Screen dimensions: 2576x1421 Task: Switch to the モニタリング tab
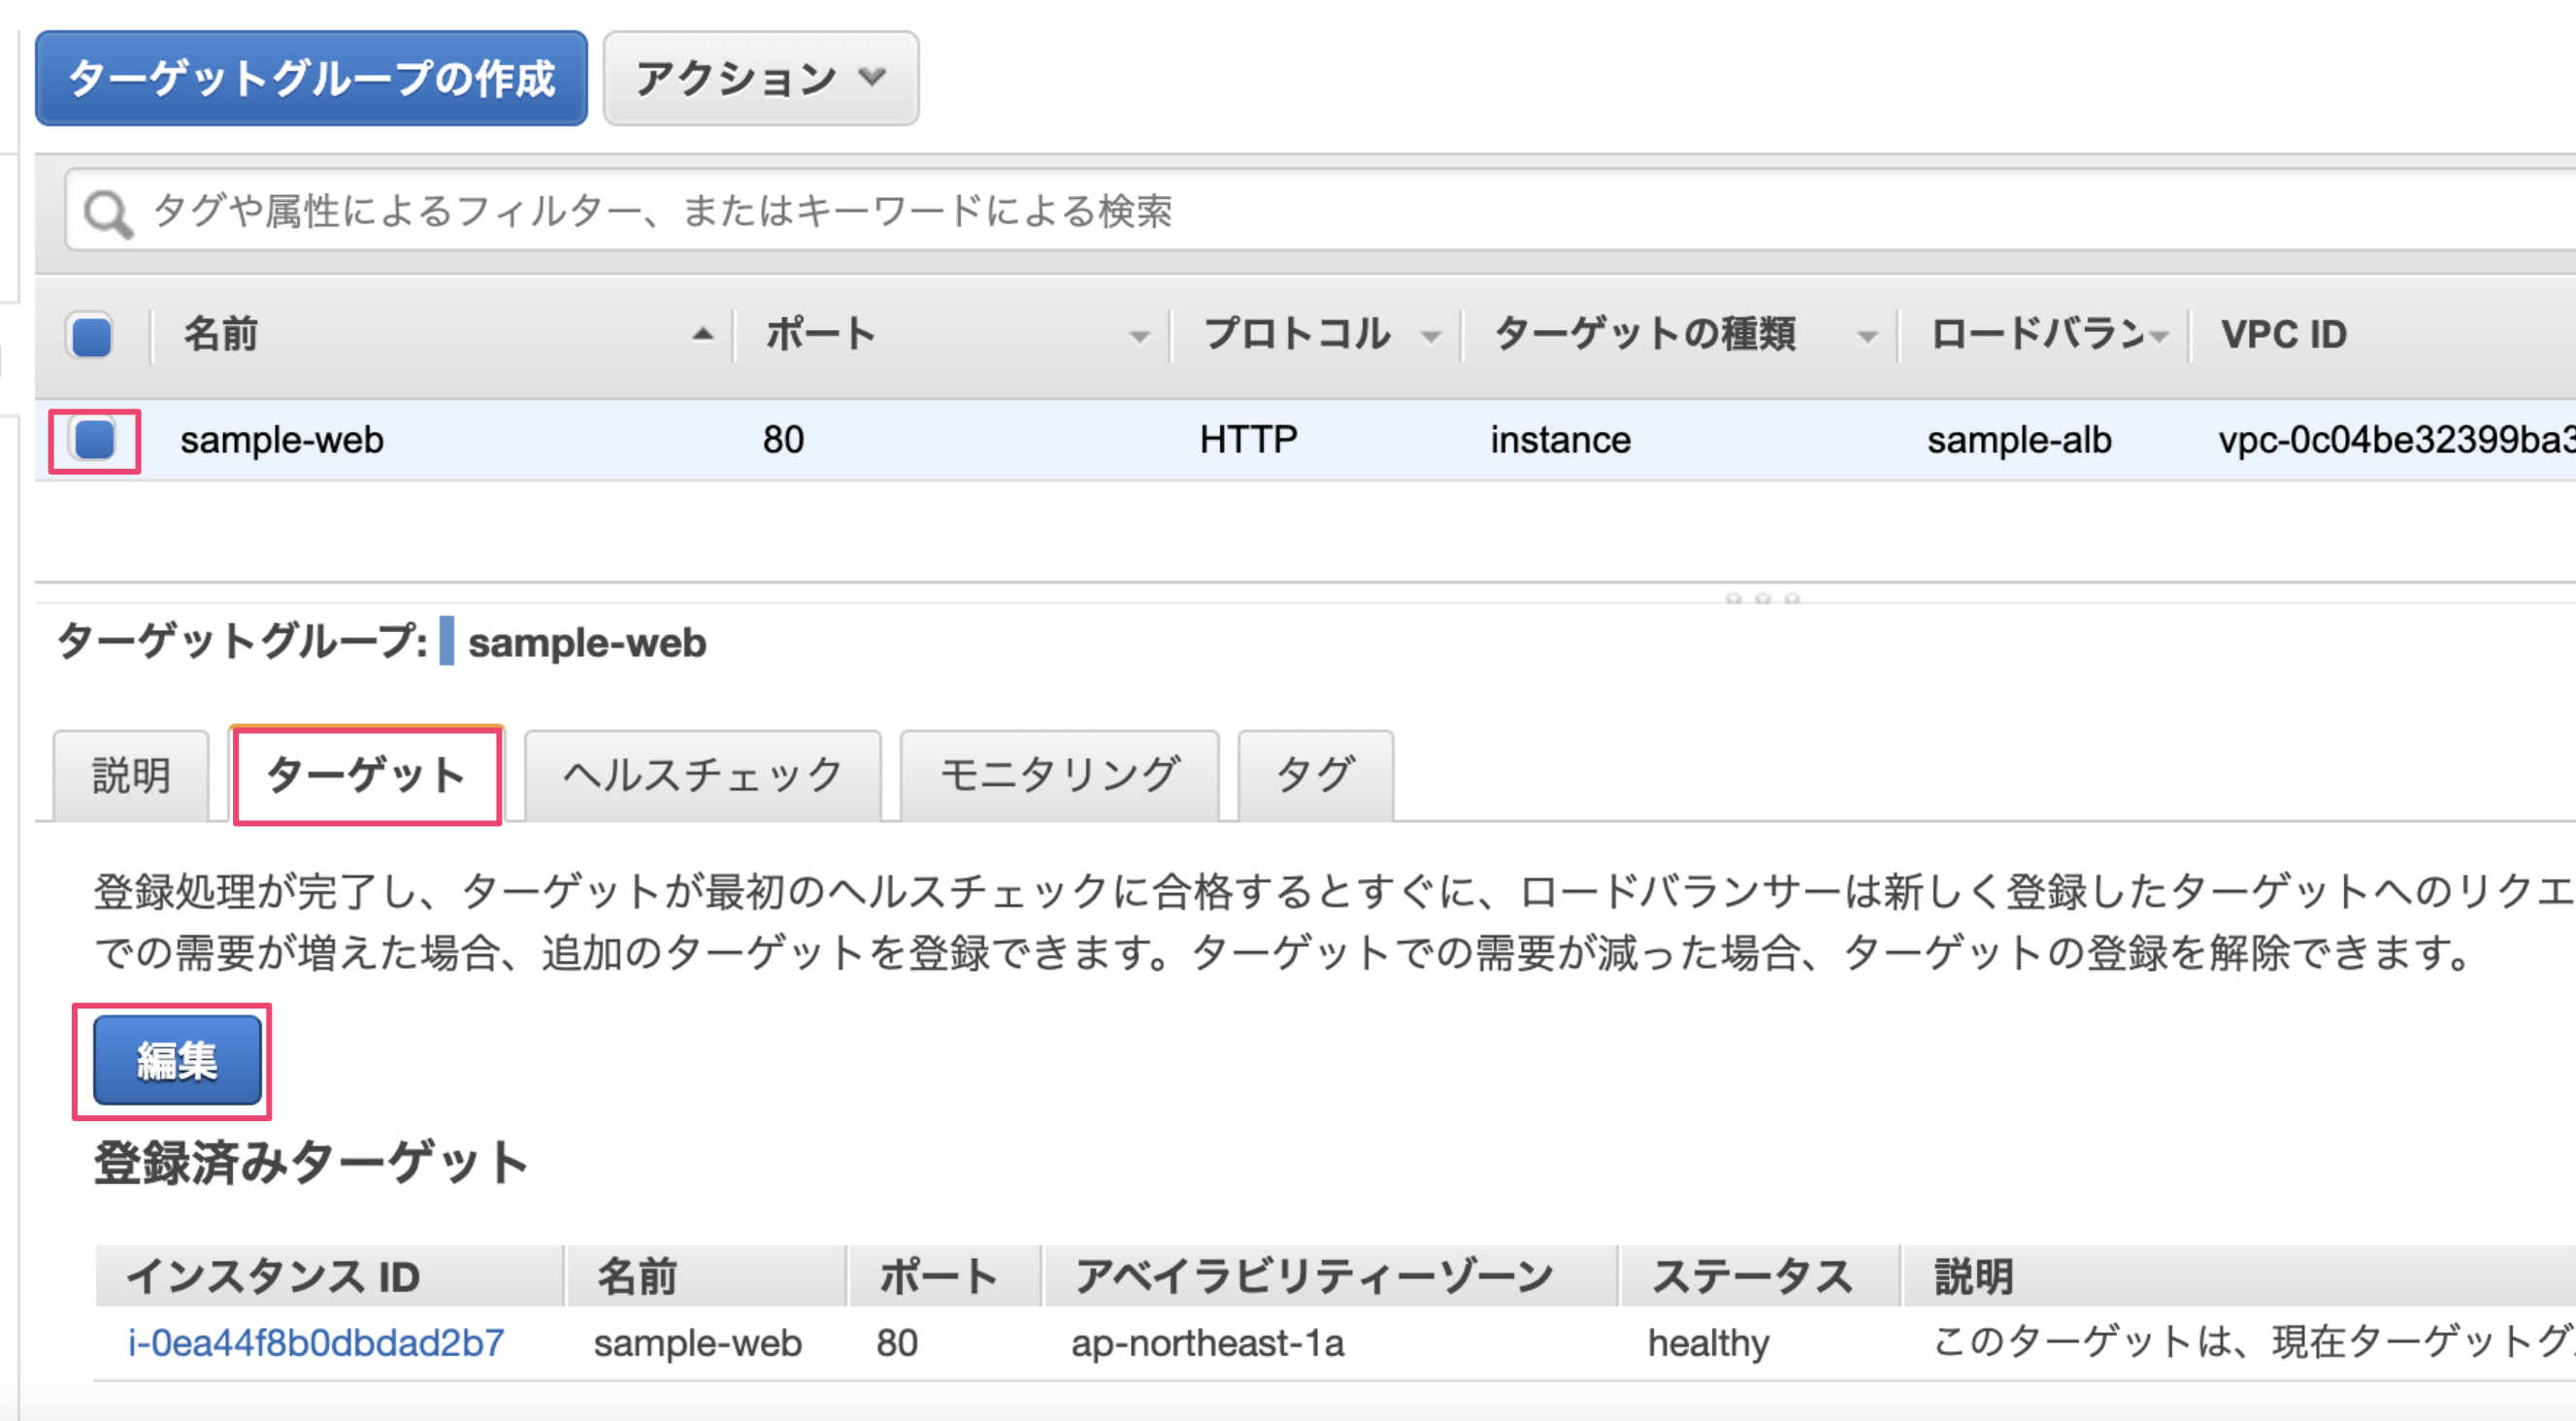click(x=1059, y=776)
